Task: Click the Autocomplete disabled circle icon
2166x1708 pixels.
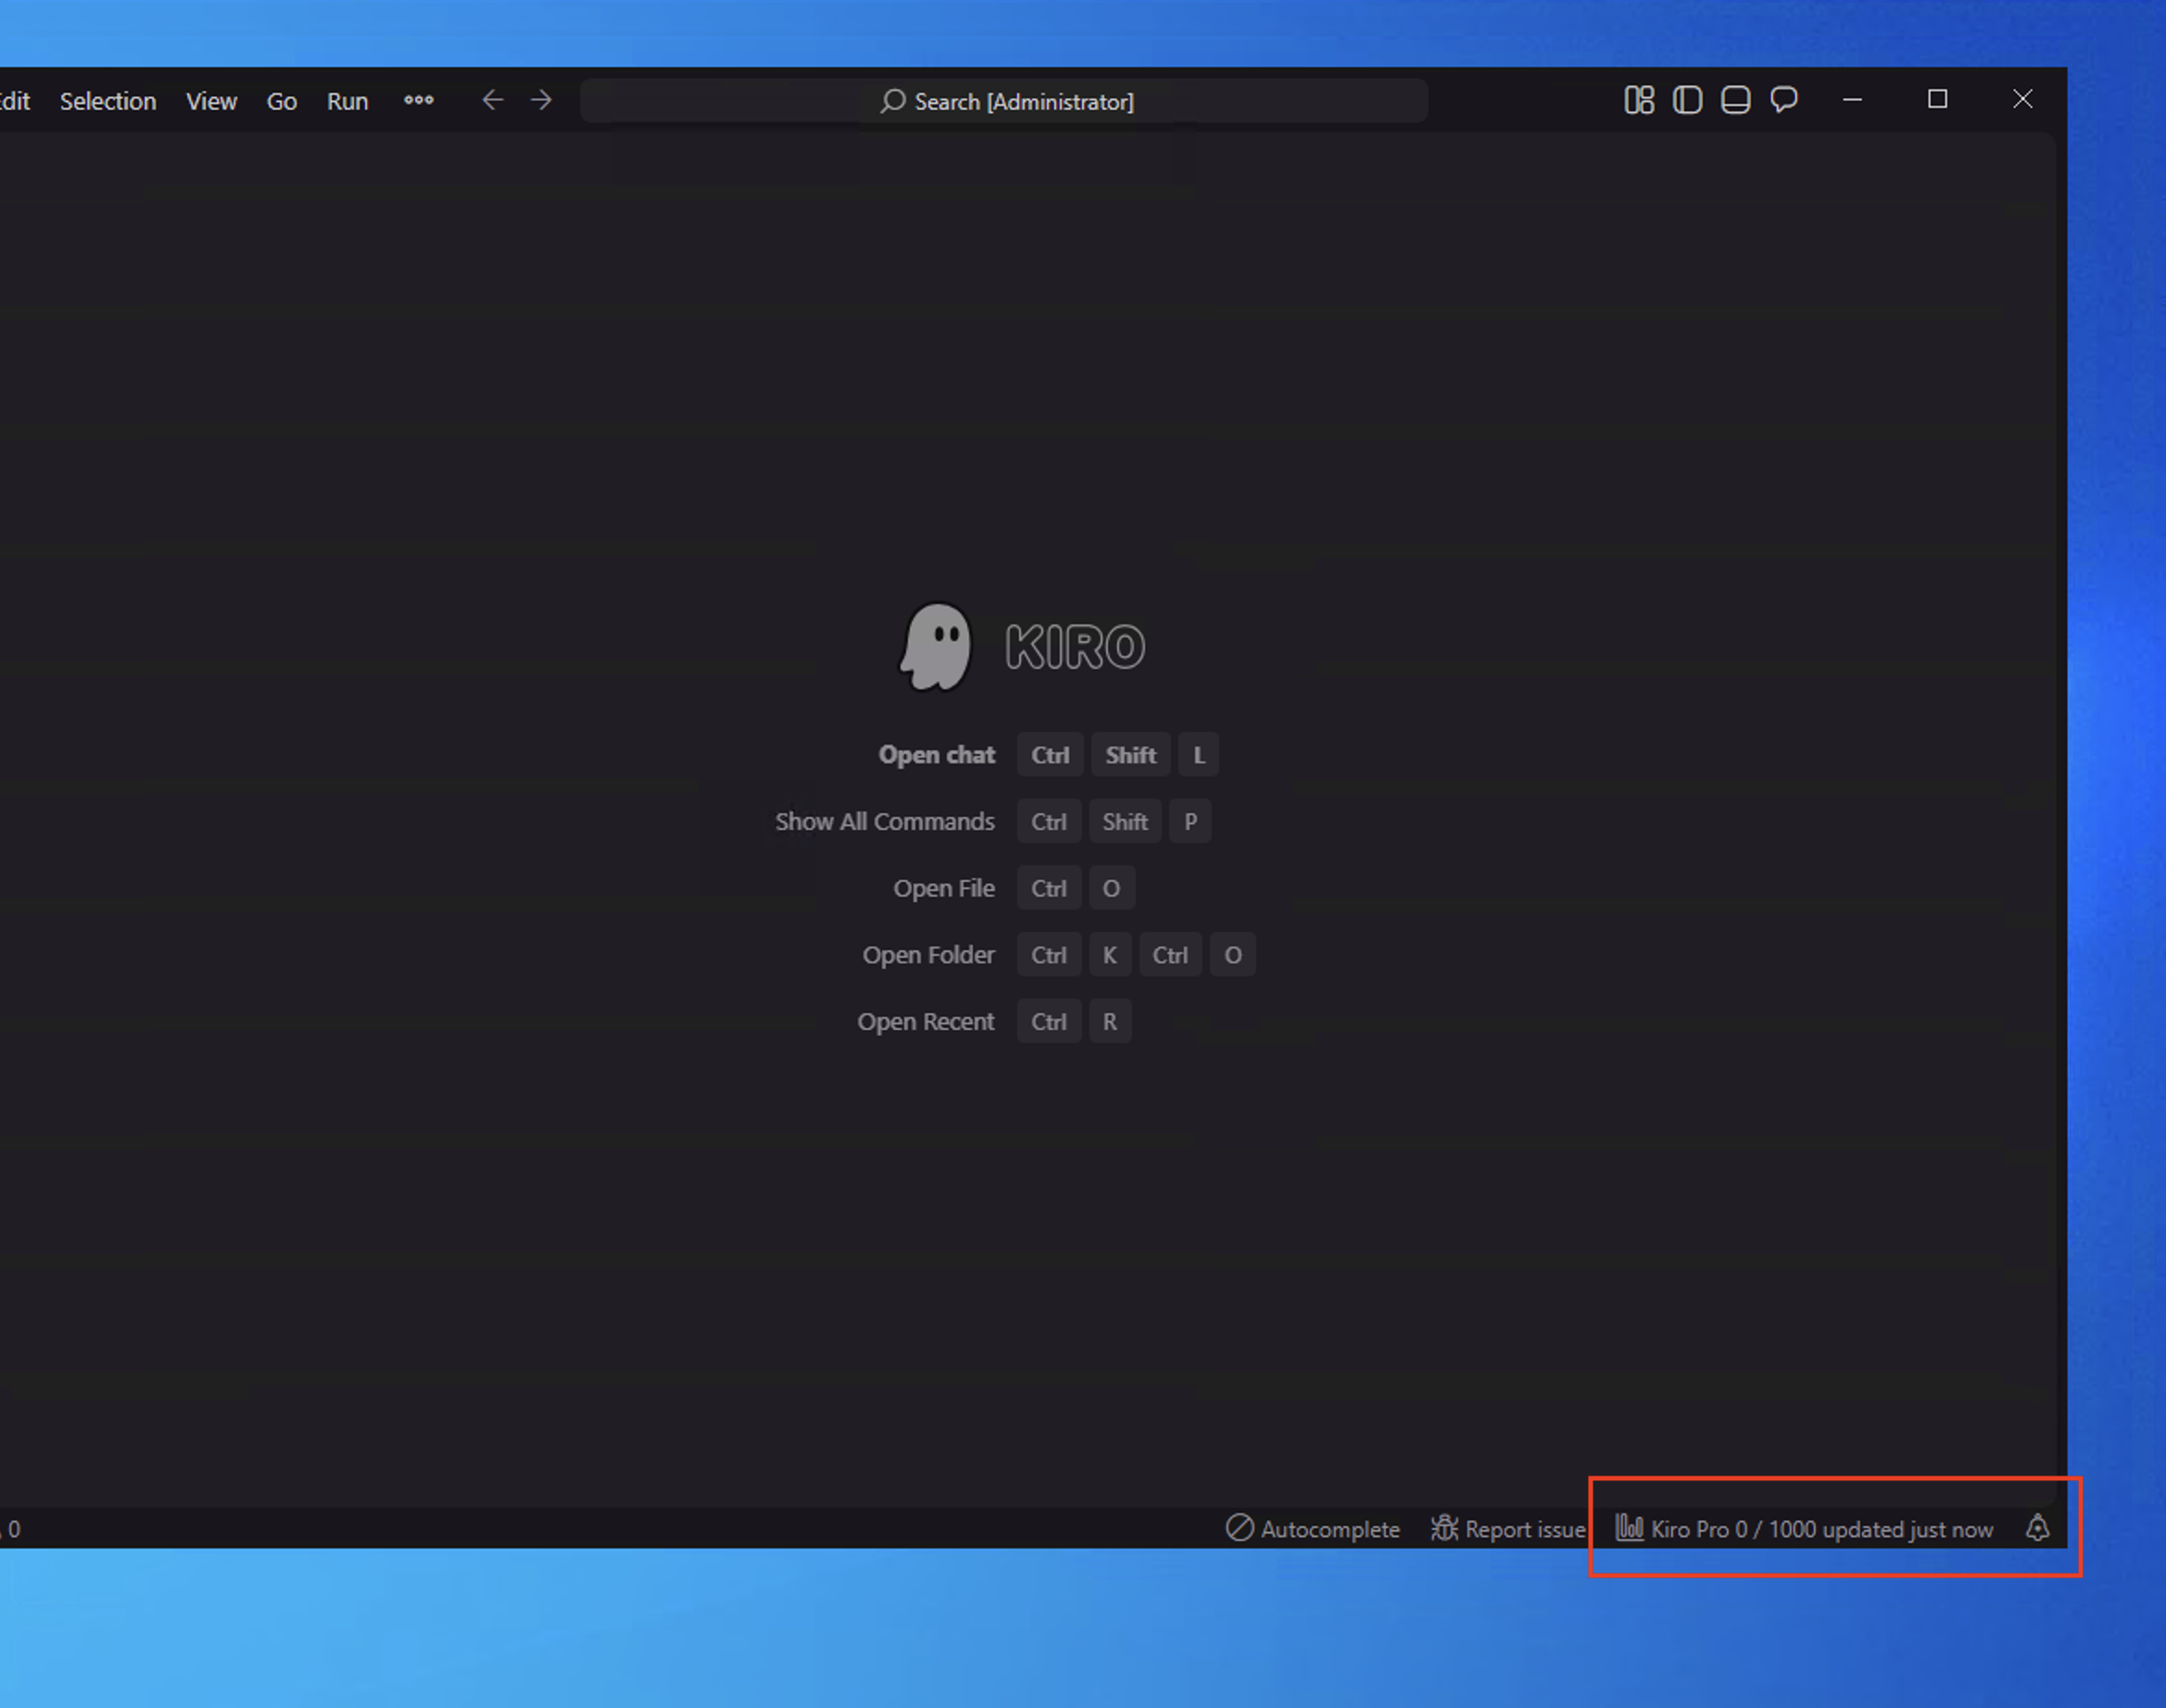Action: click(x=1239, y=1528)
